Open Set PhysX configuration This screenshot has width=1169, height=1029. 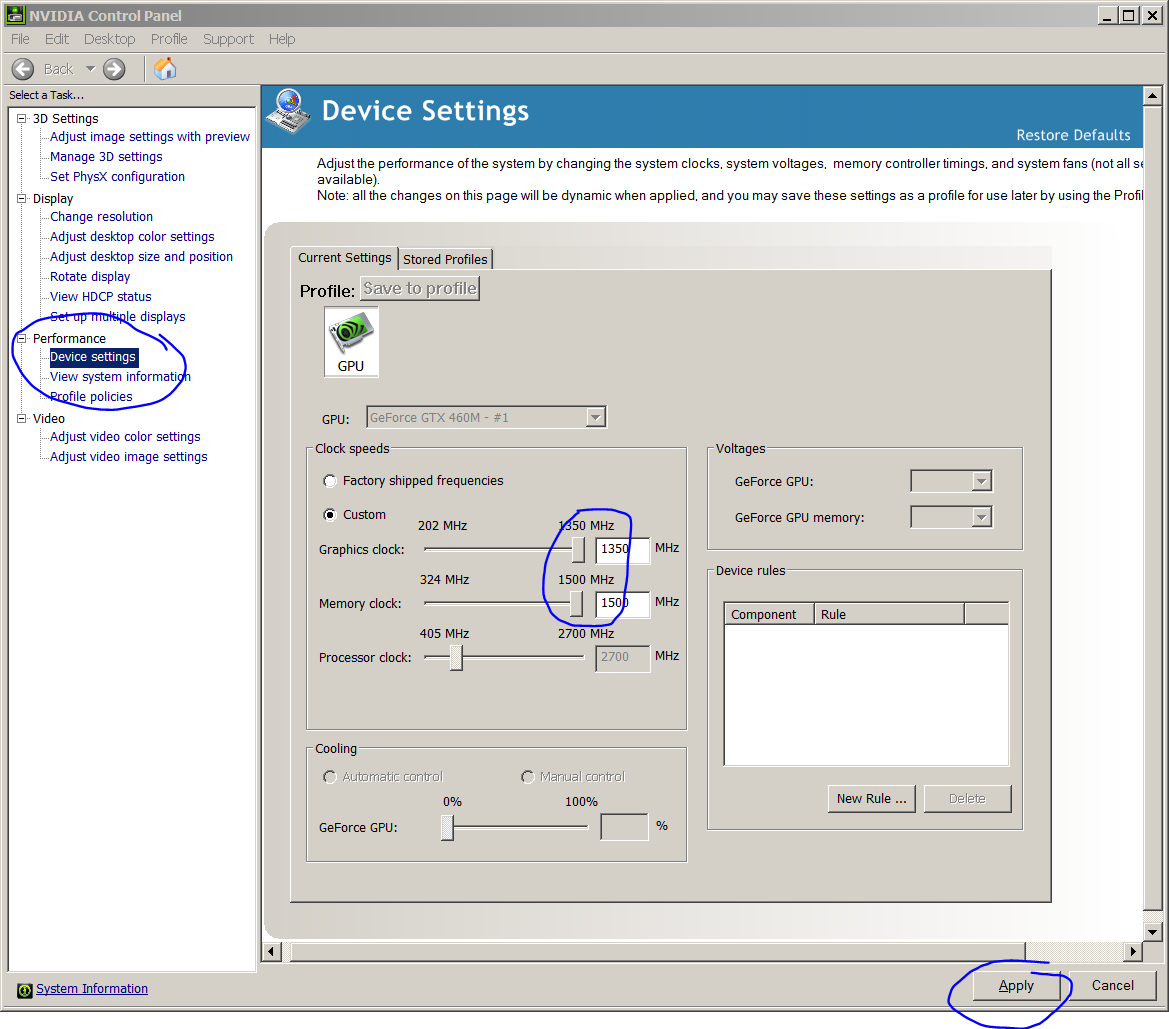coord(117,177)
